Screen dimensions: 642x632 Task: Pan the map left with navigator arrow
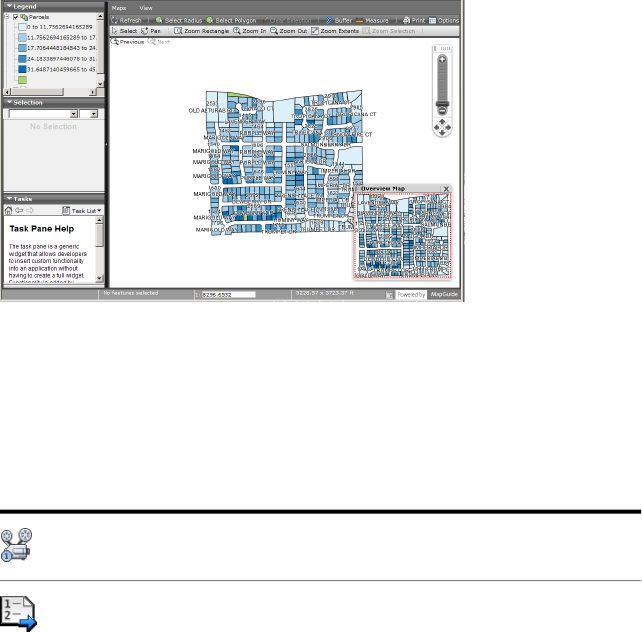437,127
